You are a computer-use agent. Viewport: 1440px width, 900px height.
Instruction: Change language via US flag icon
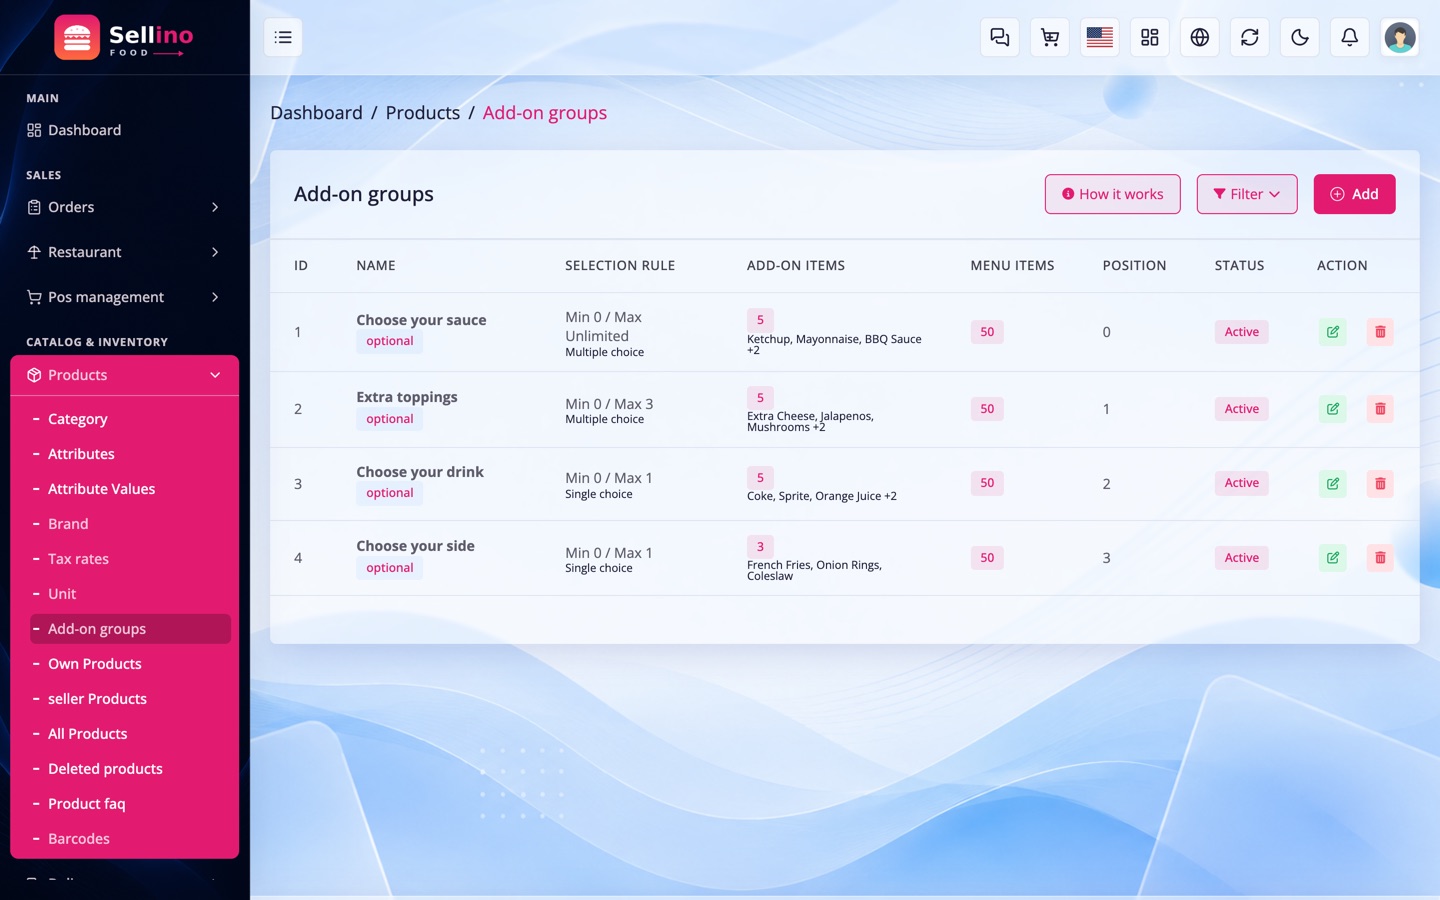tap(1100, 37)
